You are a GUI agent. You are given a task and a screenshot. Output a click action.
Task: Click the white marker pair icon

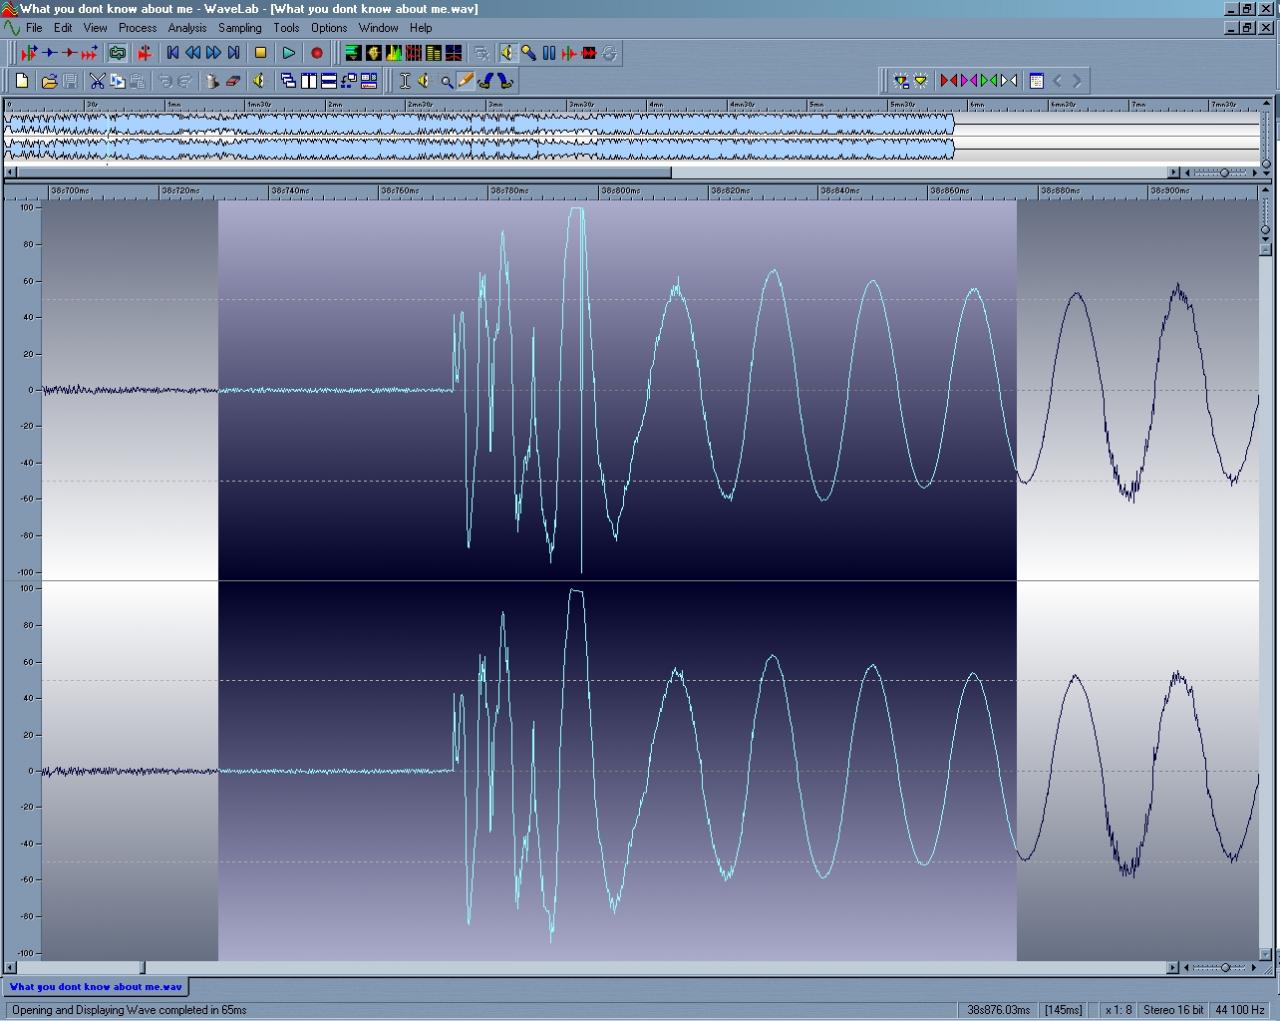pyautogui.click(x=1009, y=81)
